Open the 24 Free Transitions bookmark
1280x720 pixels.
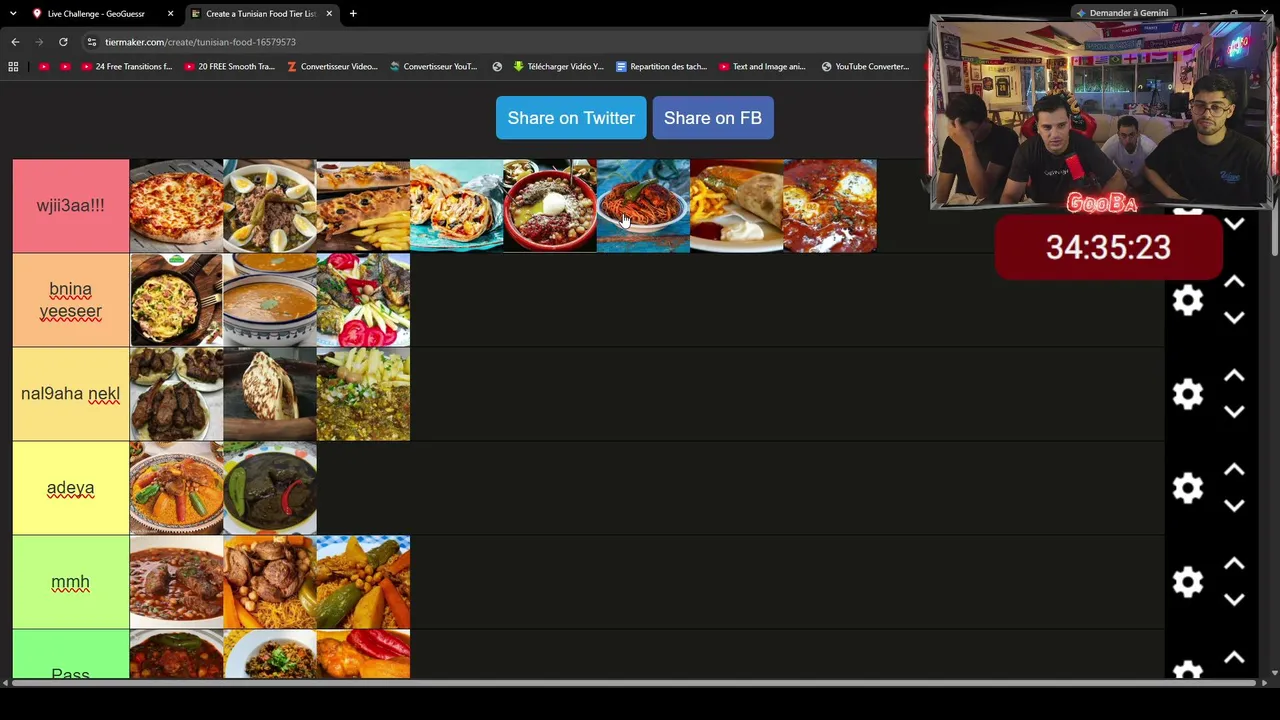point(126,67)
